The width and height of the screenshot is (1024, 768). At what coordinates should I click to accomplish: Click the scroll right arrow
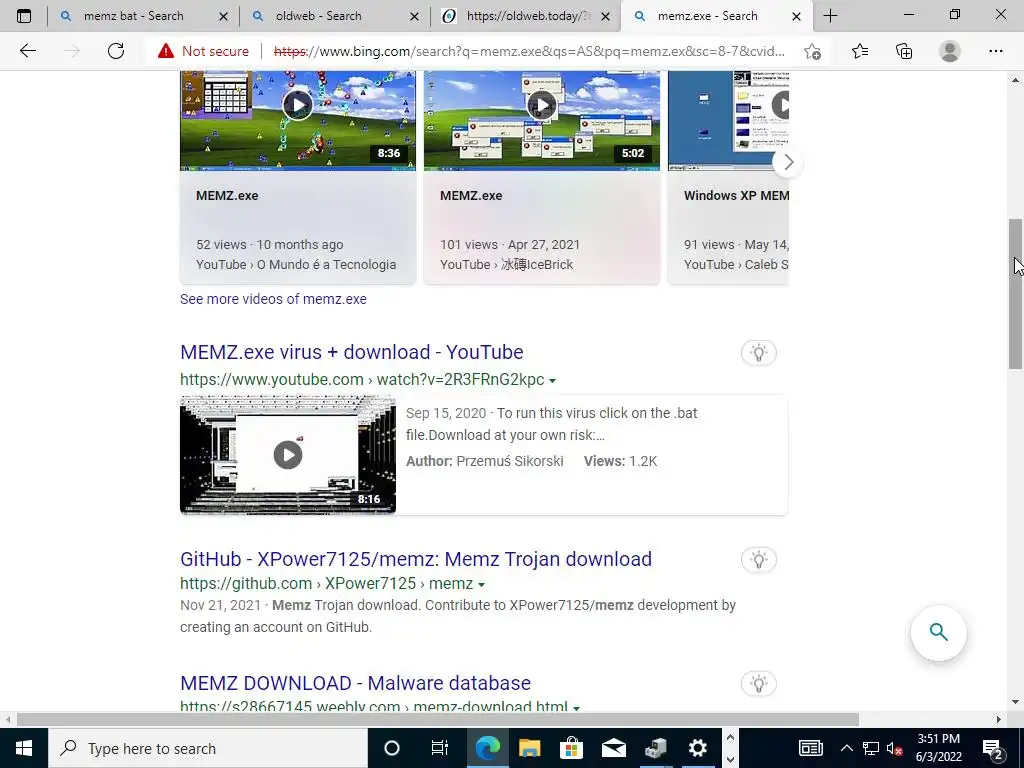click(999, 720)
